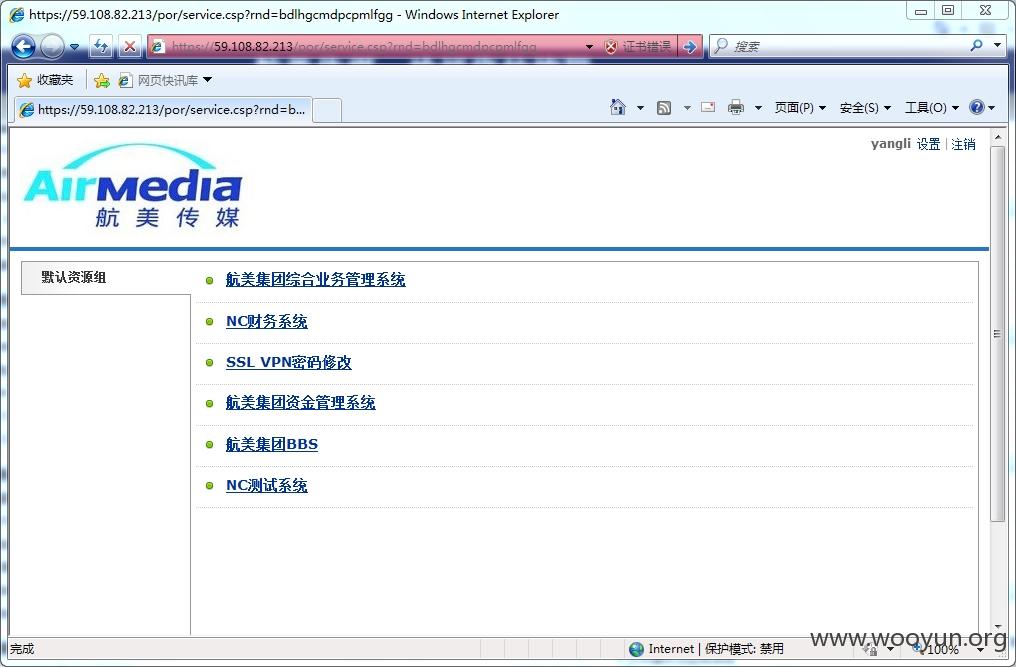
Task: Select the tab showing service.csp page
Action: [x=163, y=110]
